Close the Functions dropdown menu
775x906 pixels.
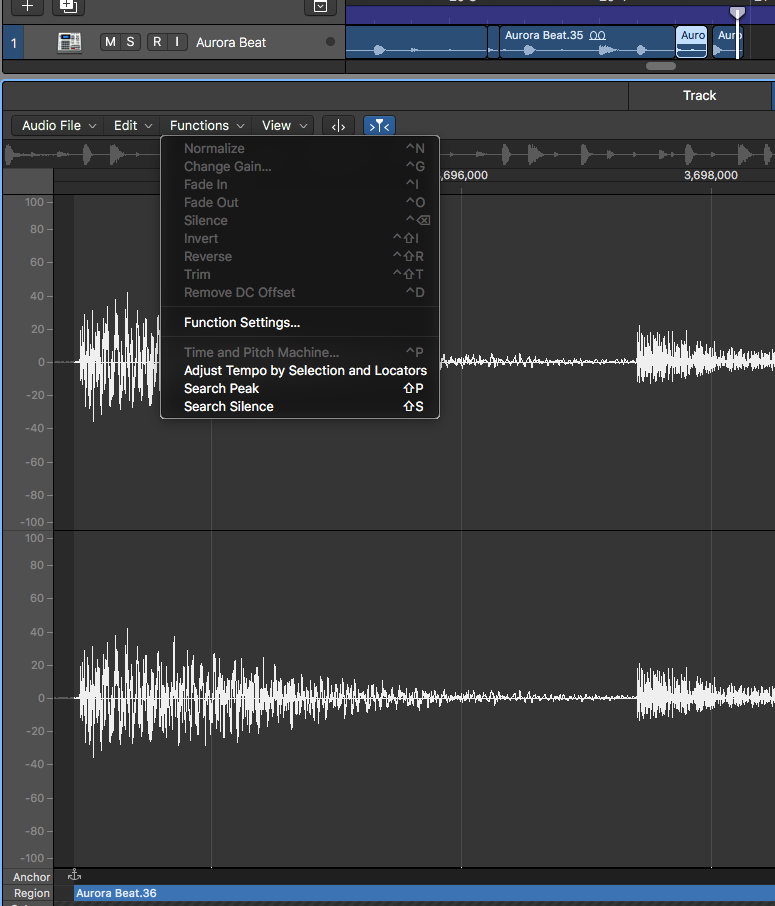pos(206,125)
